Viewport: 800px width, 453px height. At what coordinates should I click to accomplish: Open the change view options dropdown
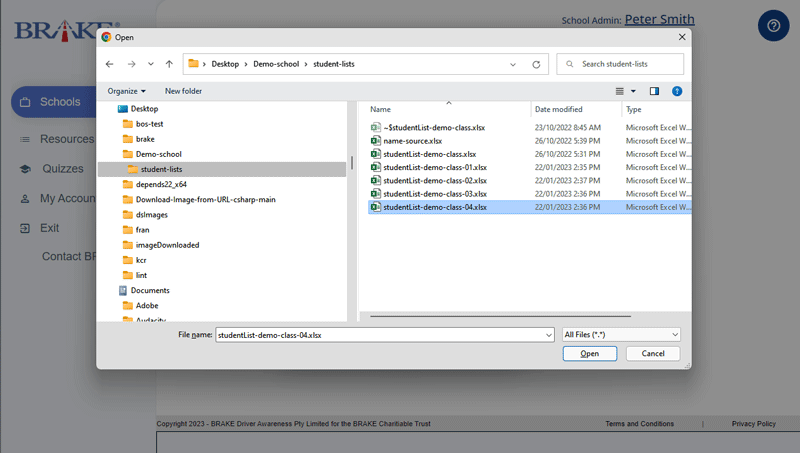633,91
